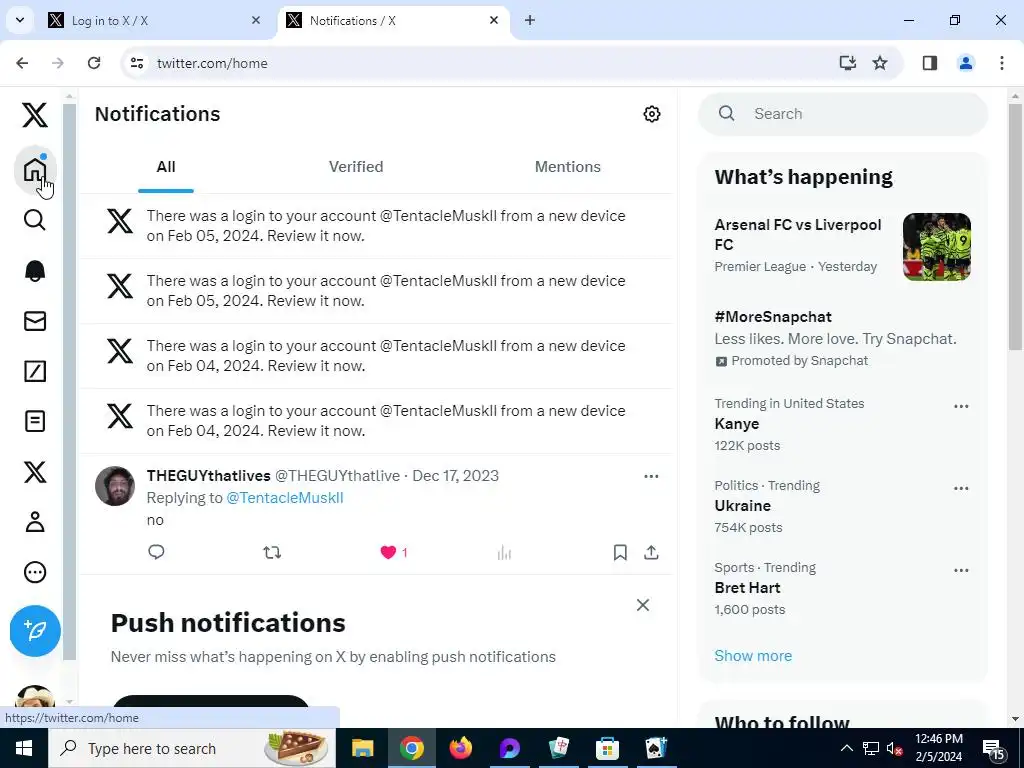
Task: Open File Explorer from taskbar
Action: pos(362,748)
